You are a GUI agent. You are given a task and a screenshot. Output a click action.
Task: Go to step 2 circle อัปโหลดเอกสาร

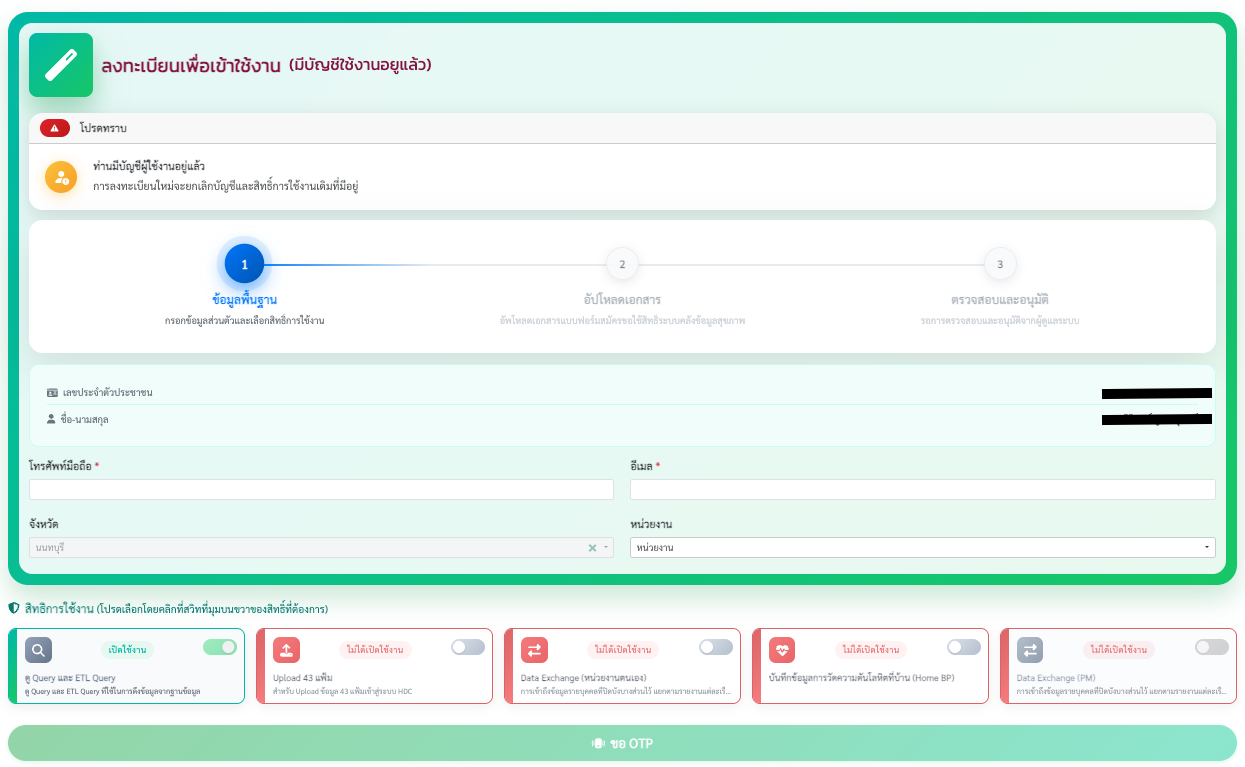(622, 264)
